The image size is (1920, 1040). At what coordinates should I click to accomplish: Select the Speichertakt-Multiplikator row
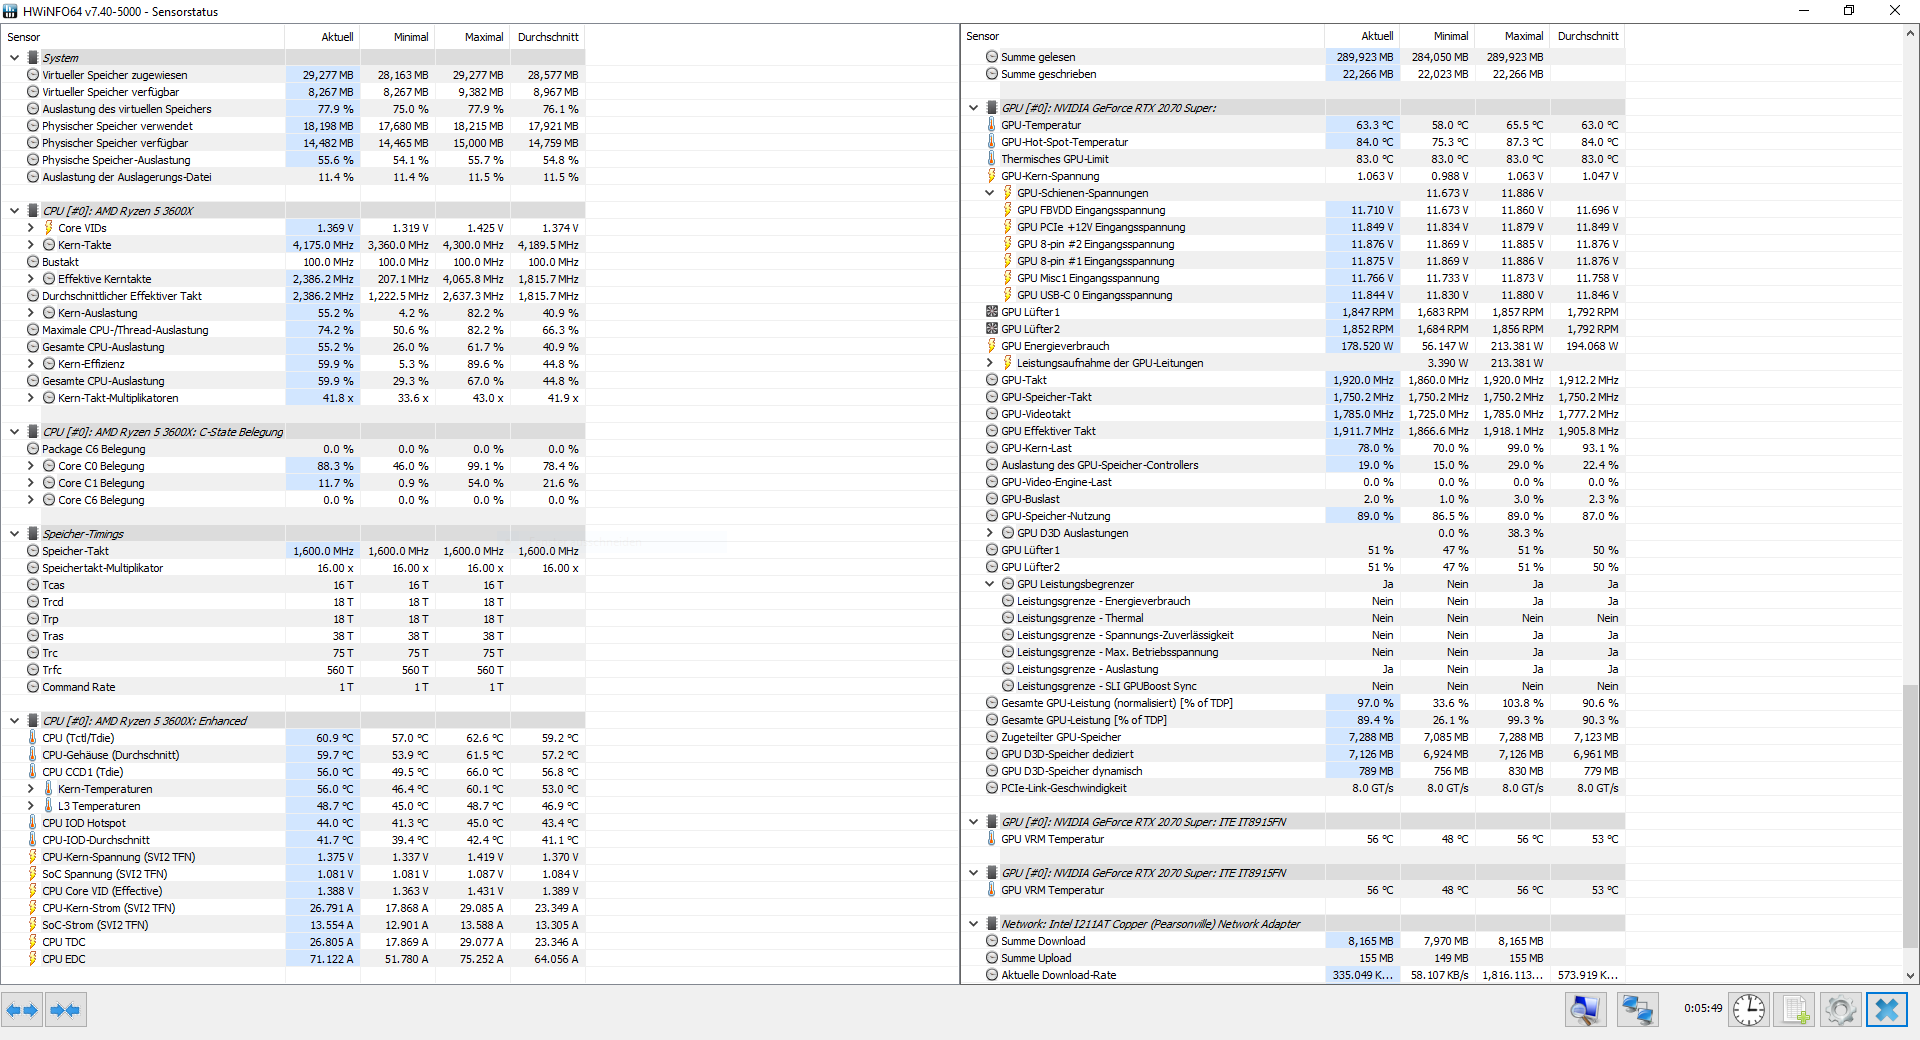coord(293,568)
